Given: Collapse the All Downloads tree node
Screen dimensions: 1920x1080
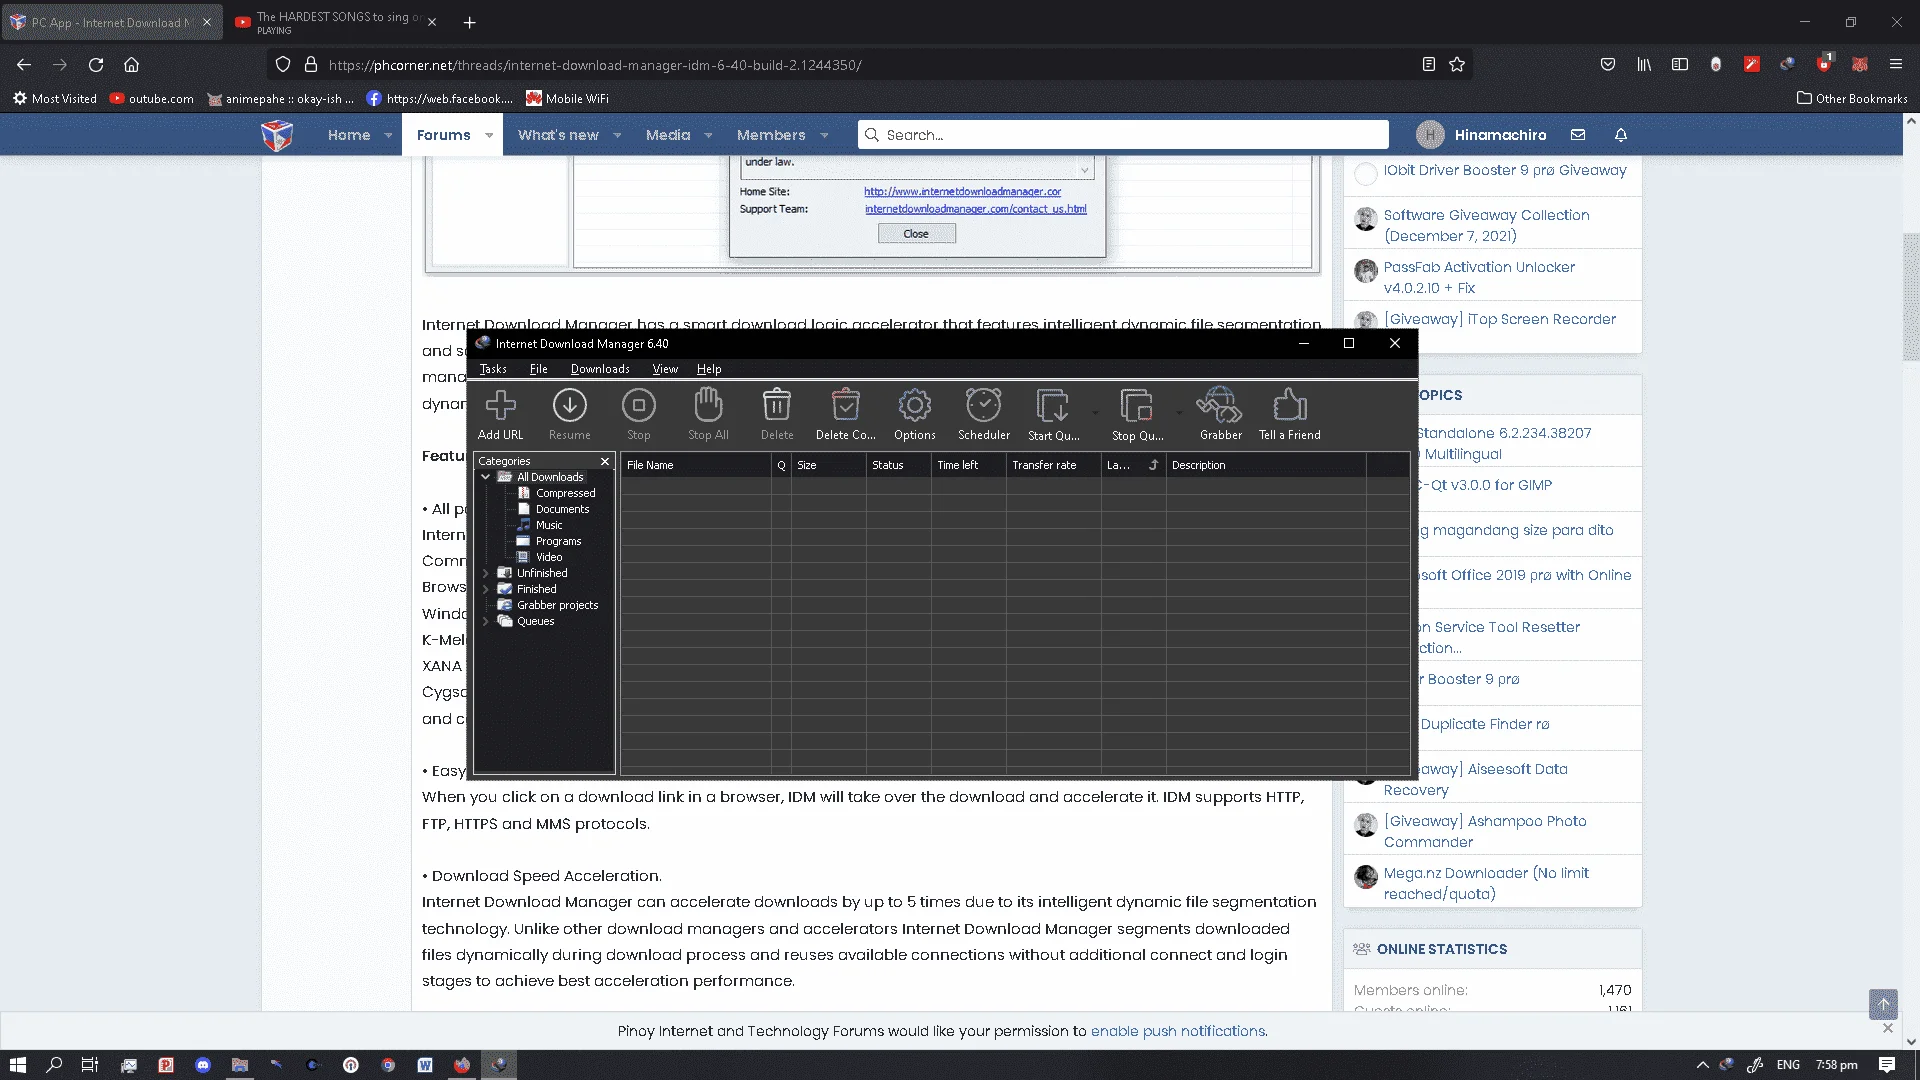Looking at the screenshot, I should (x=486, y=477).
